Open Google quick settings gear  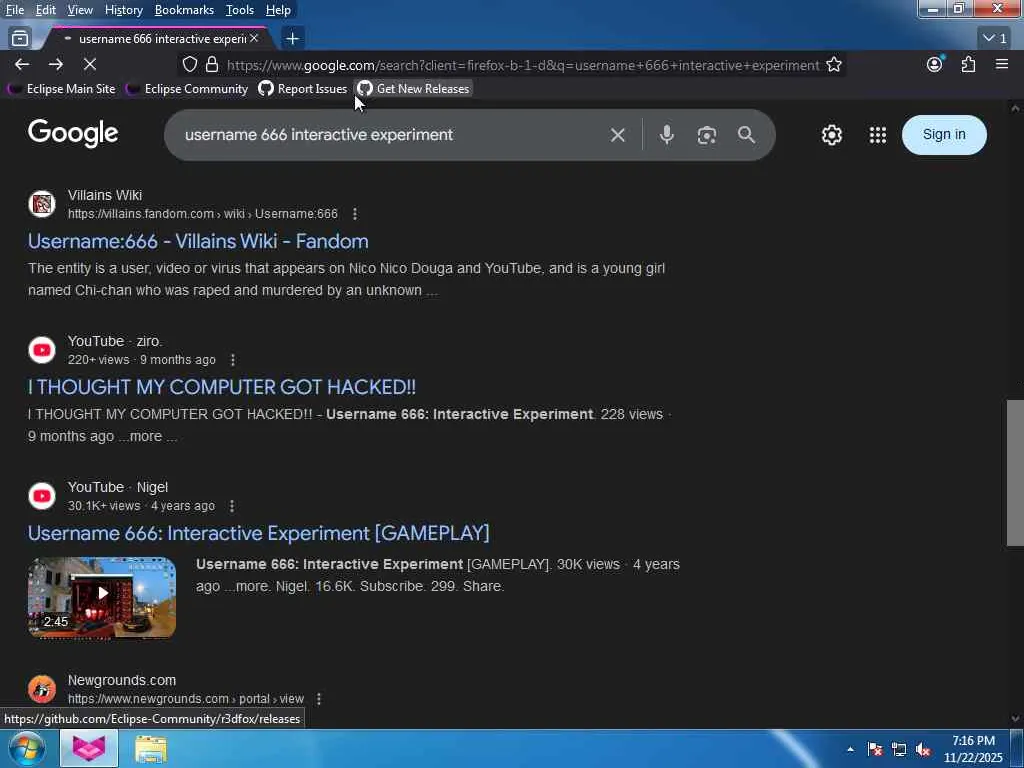click(832, 135)
